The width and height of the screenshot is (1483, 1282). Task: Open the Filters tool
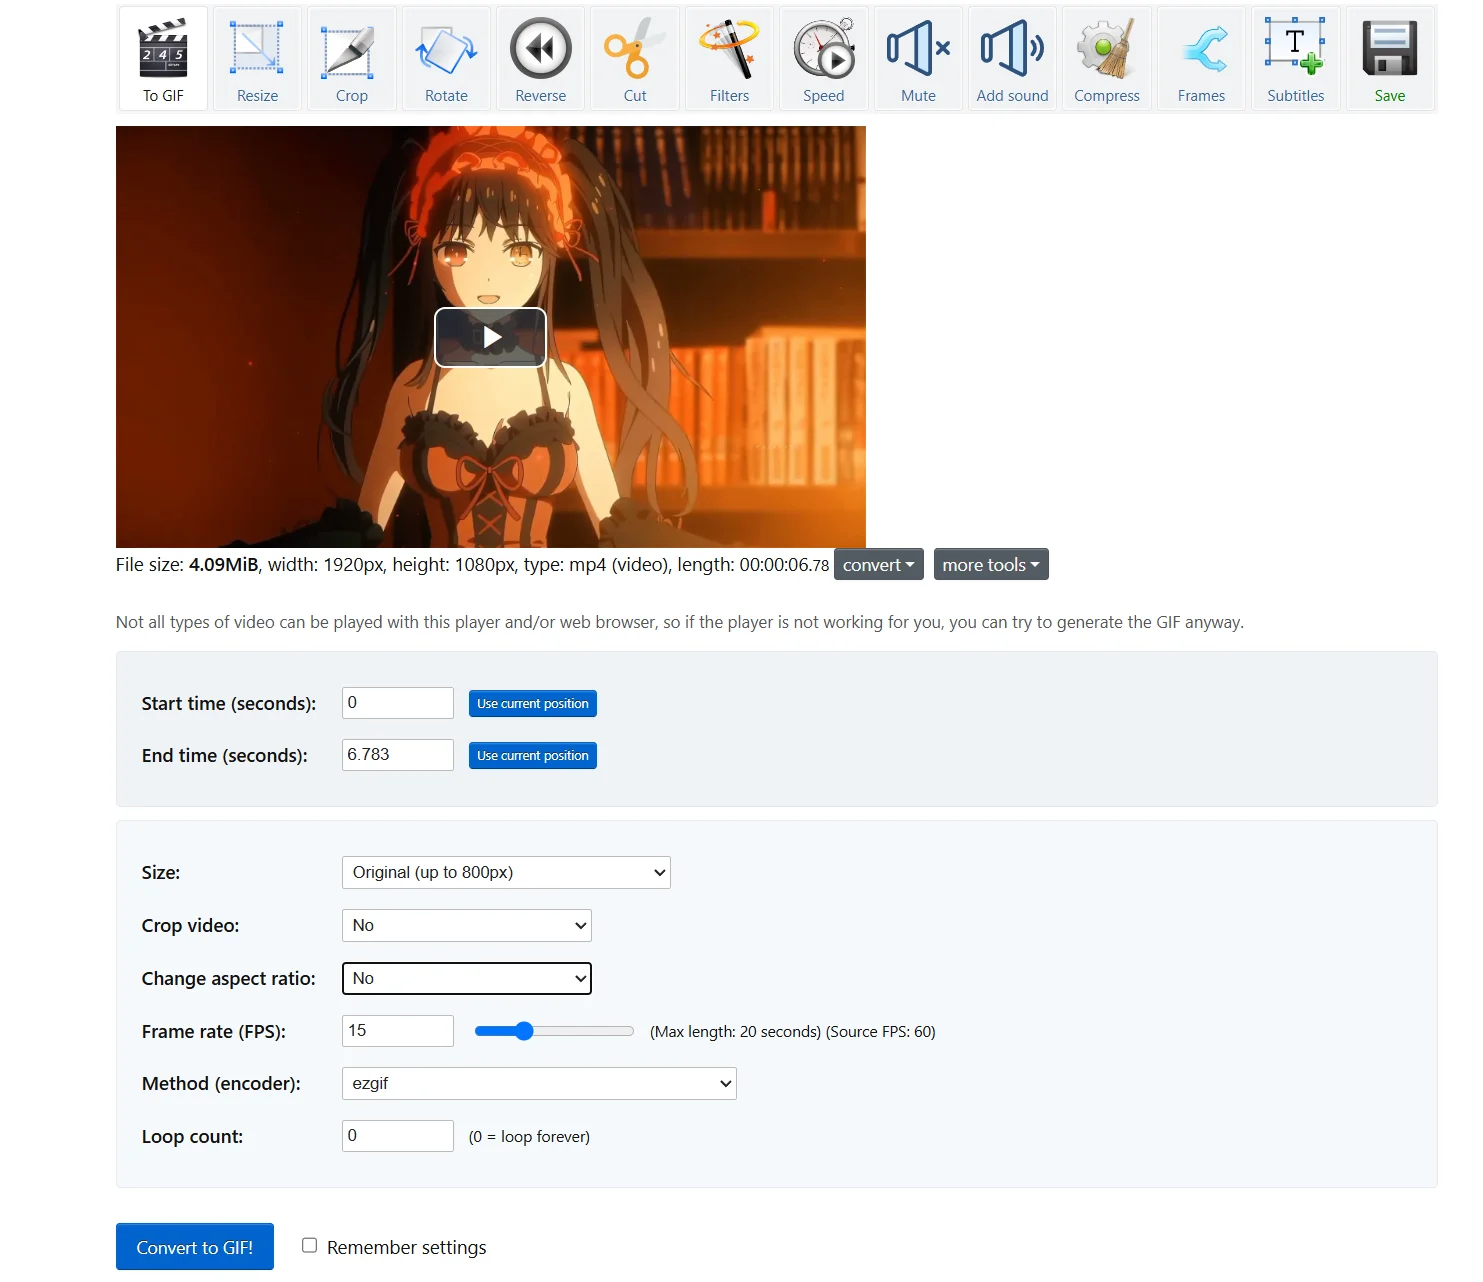(x=729, y=59)
